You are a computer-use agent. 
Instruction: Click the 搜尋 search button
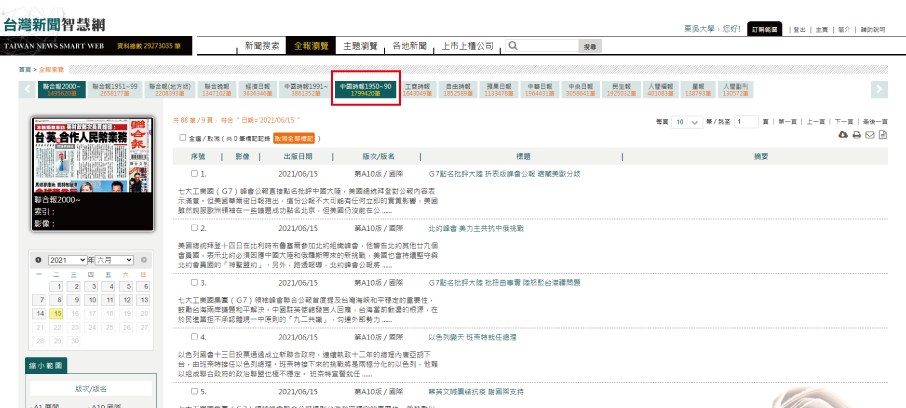click(590, 46)
